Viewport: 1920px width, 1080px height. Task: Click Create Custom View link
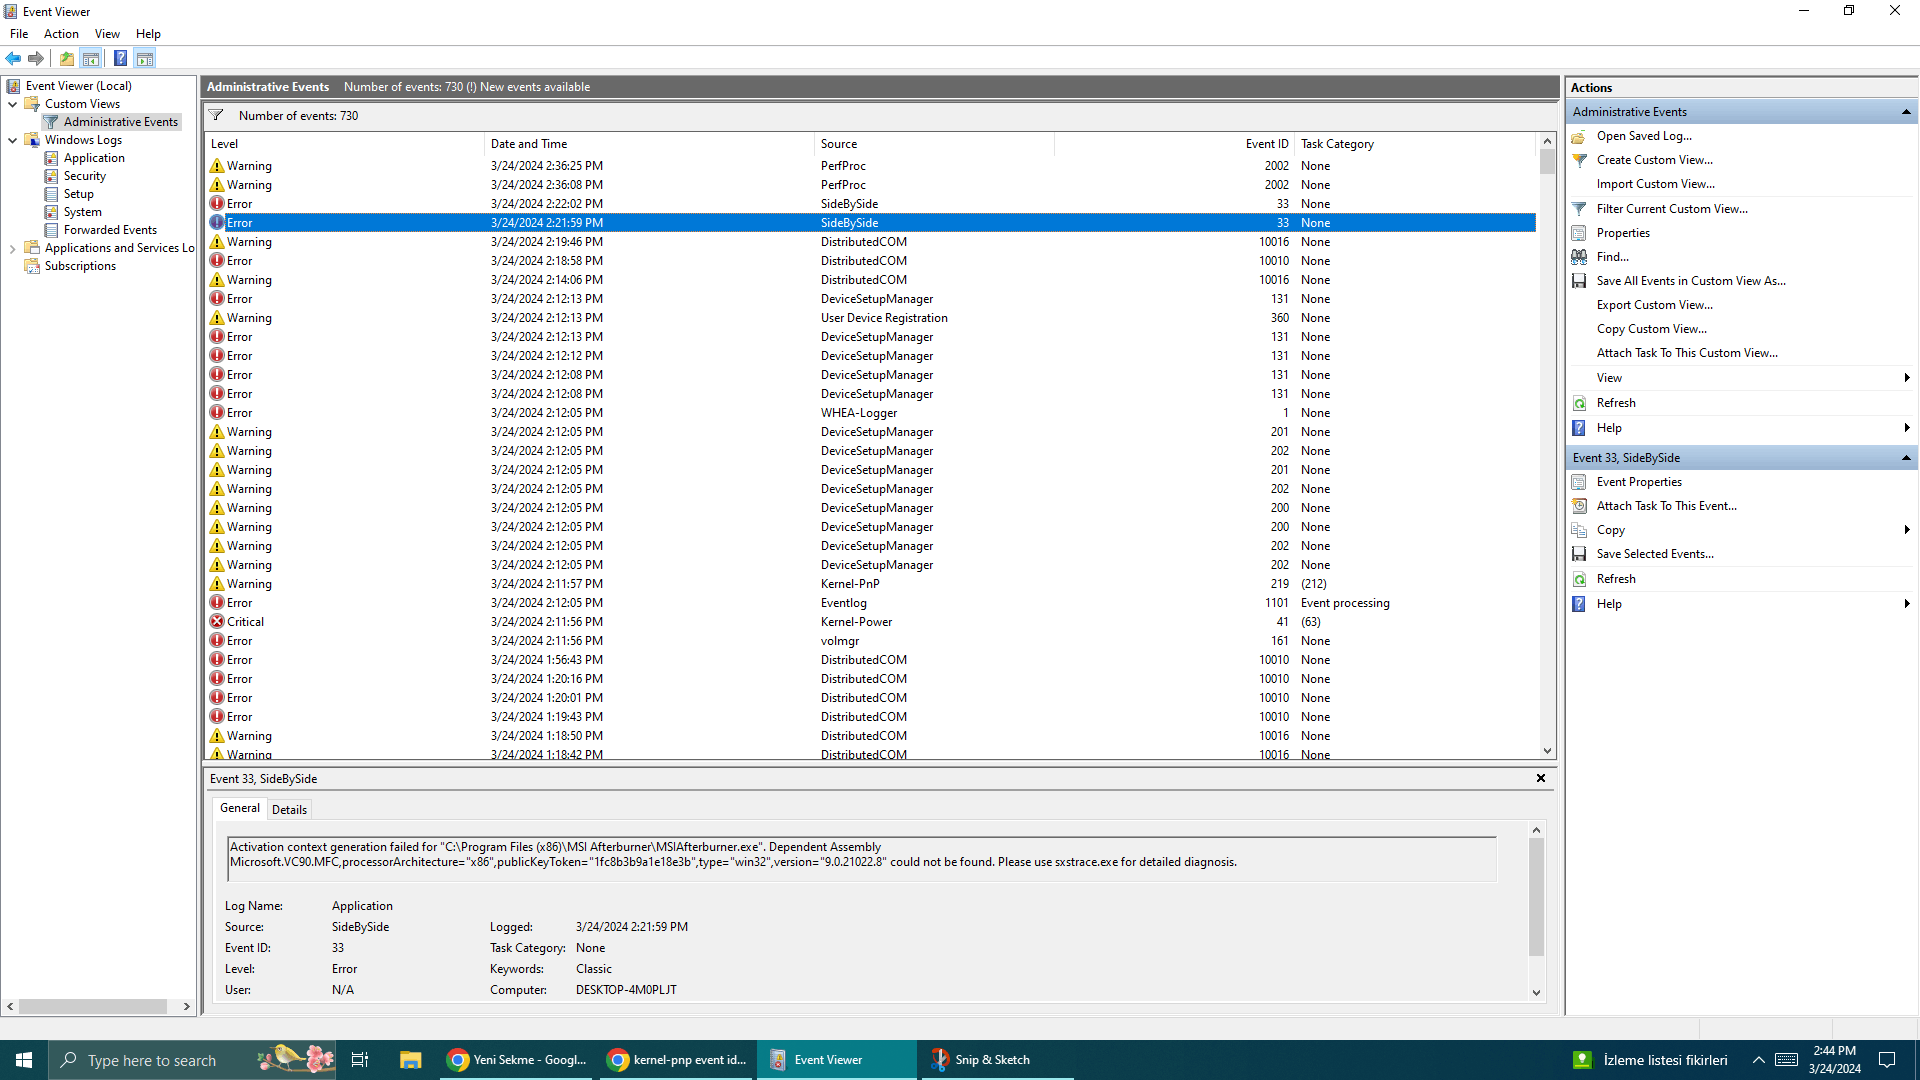coord(1654,160)
